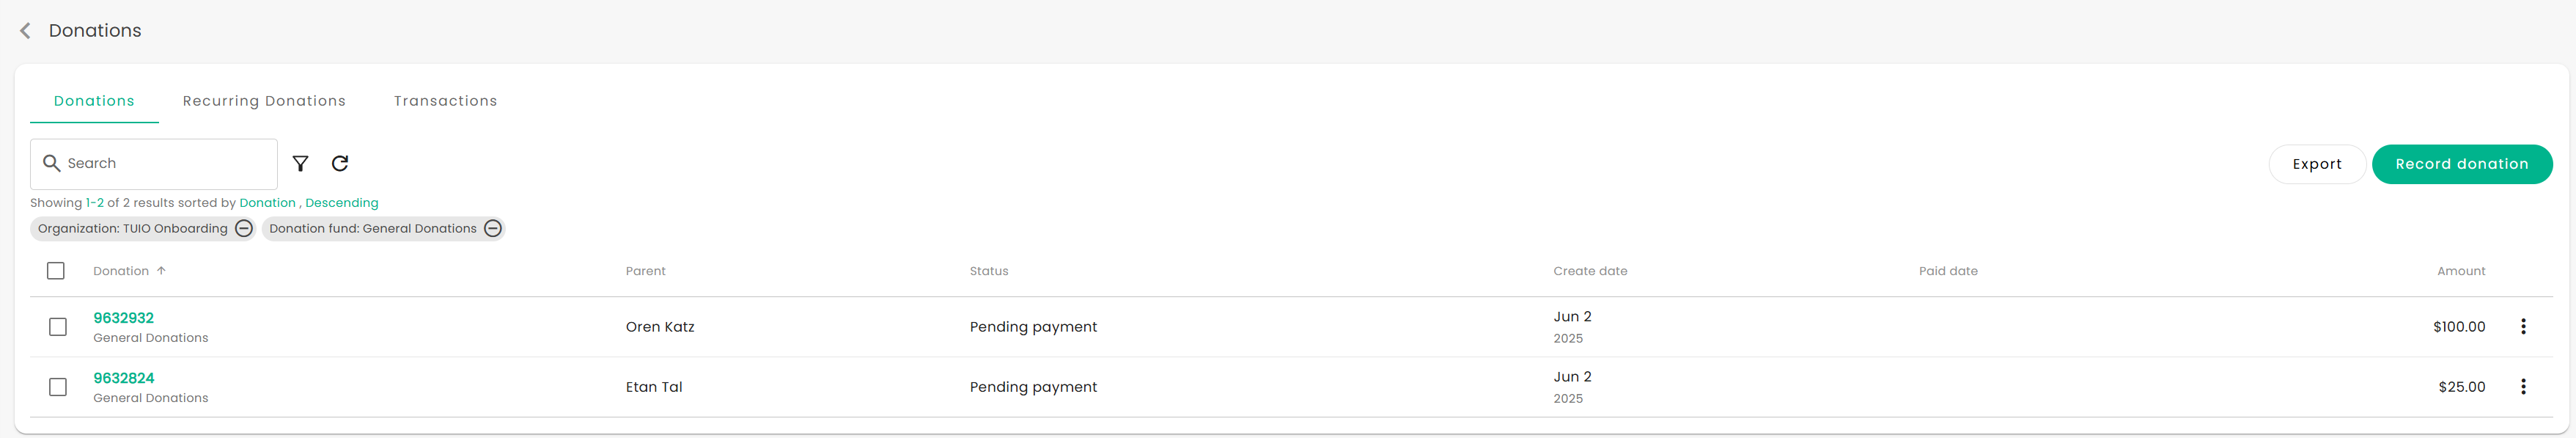Open the Donation sort field selector
This screenshot has width=2576, height=438.
point(267,202)
